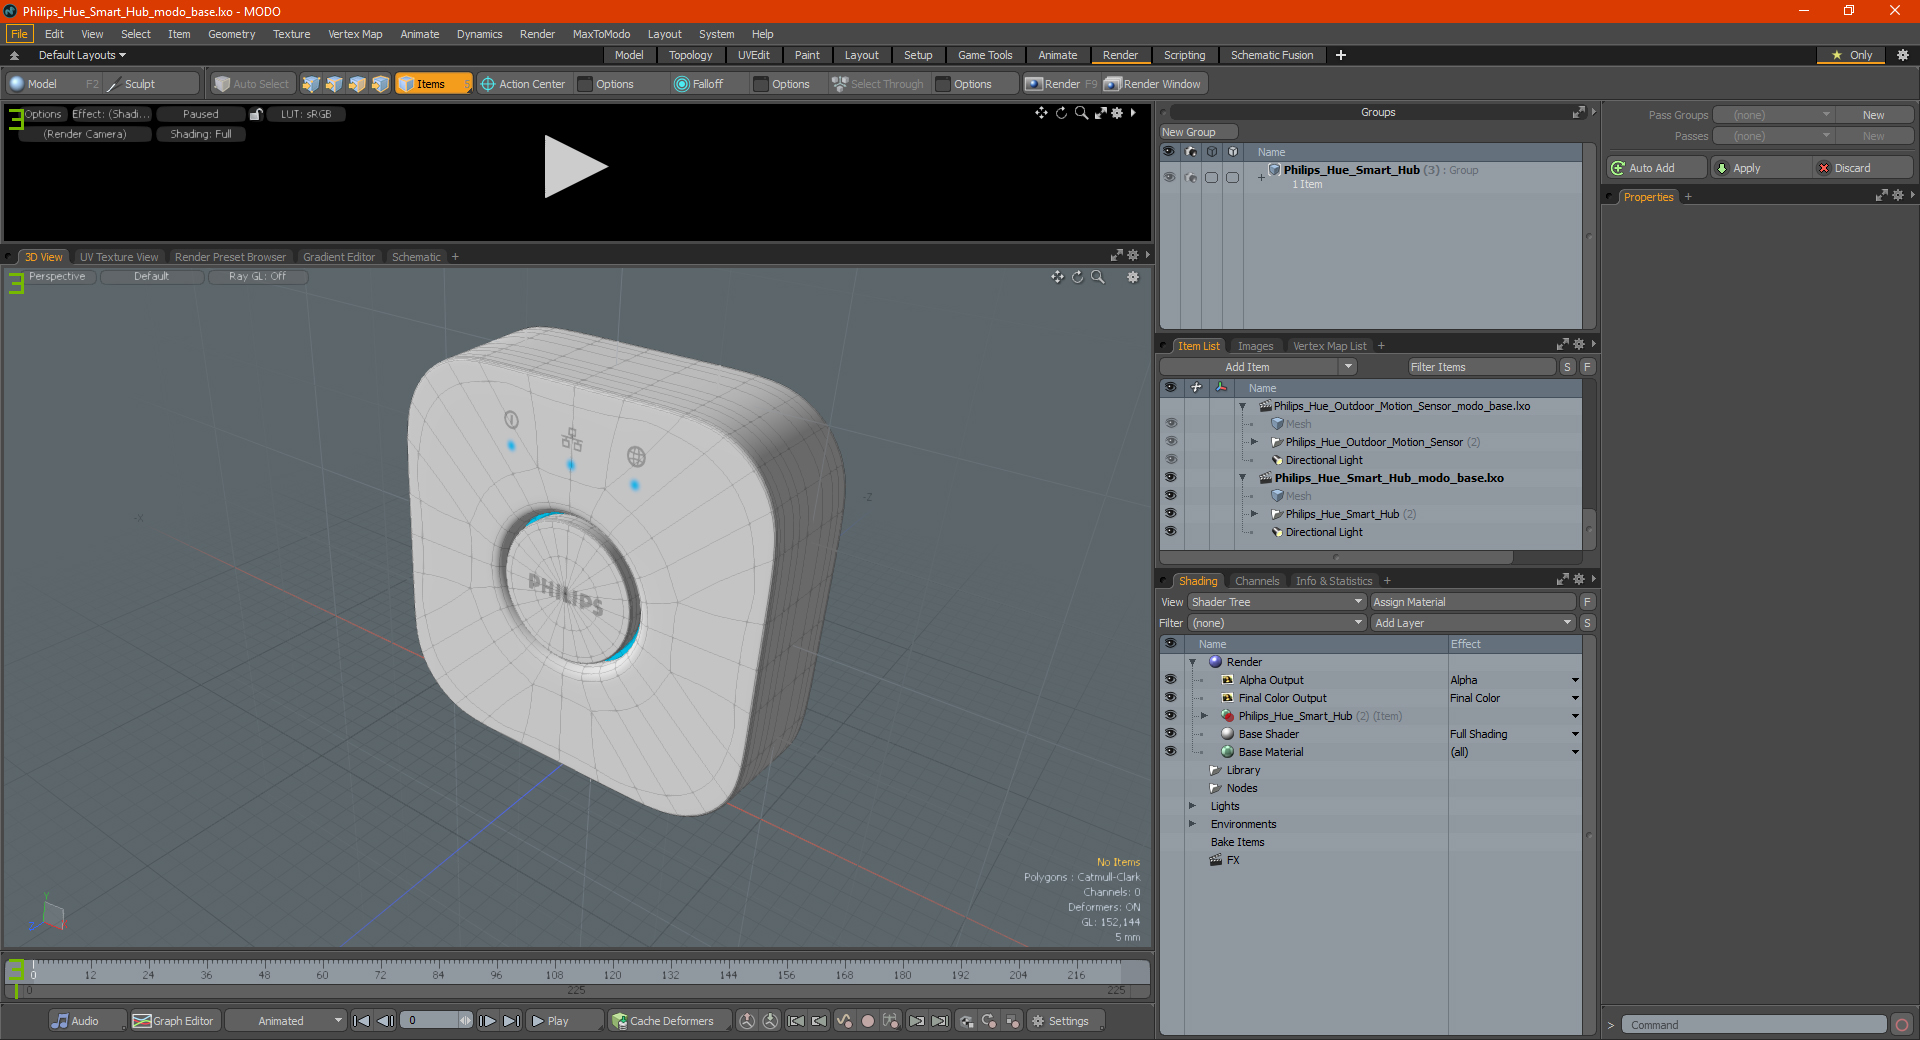Click the Apply button
The image size is (1920, 1040).
coord(1759,168)
